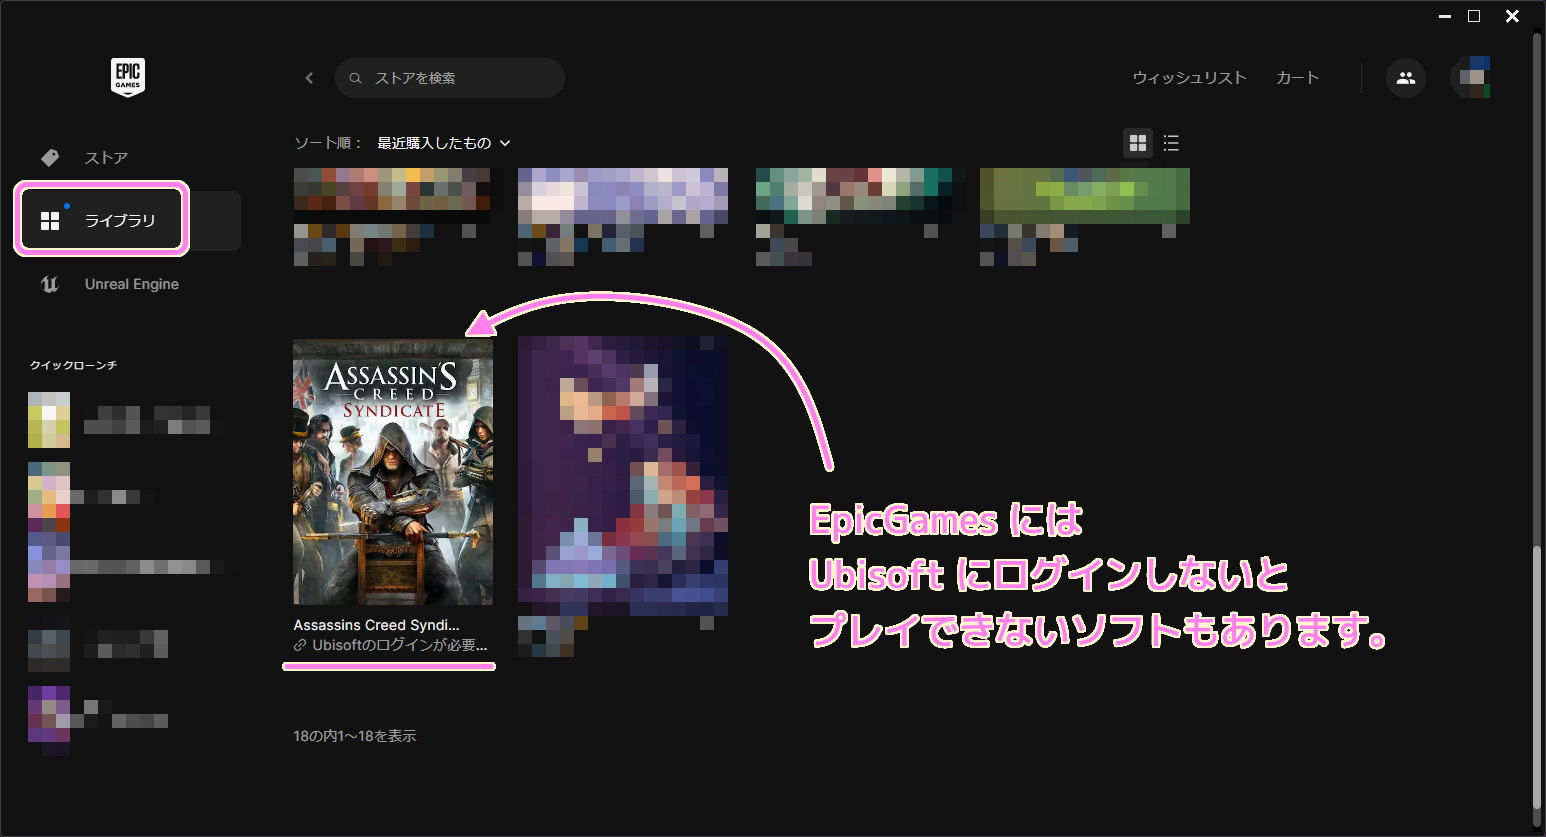The image size is (1546, 837).
Task: Select the Unreal Engine icon in sidebar
Action: [49, 284]
